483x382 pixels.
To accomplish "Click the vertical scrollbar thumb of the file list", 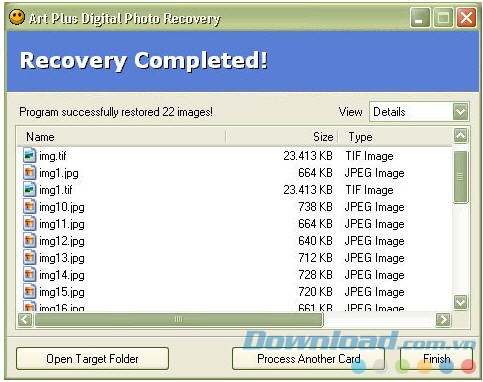I will pyautogui.click(x=461, y=177).
